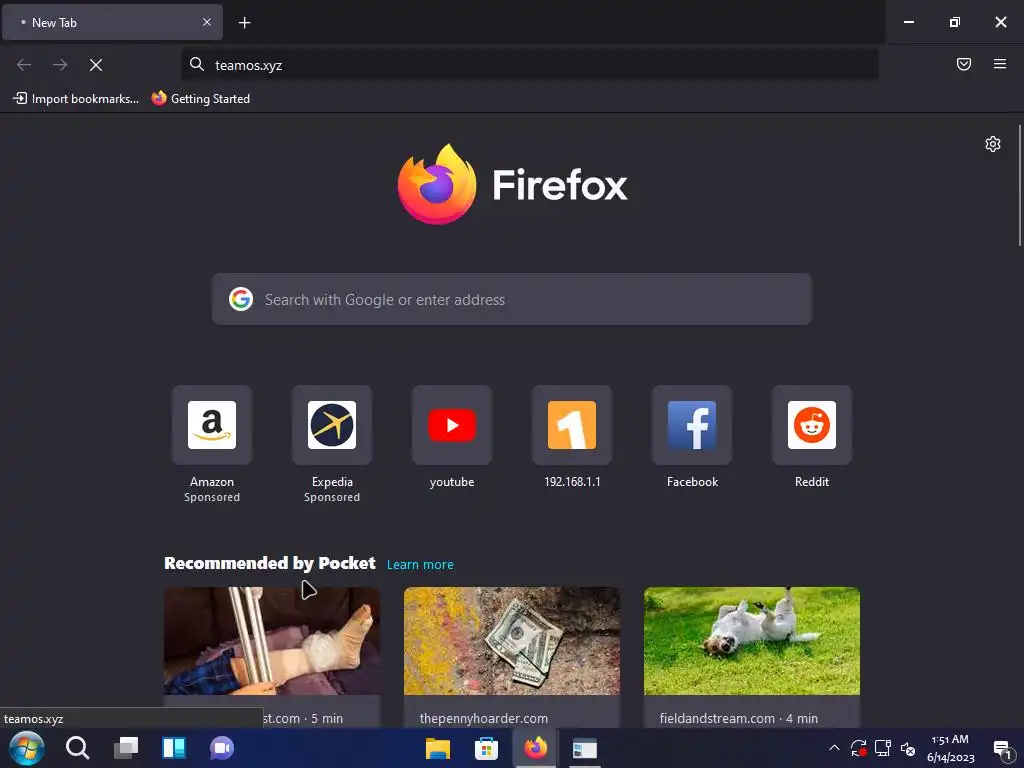Open new tab personalize gear settings
Viewport: 1024px width, 768px height.
click(993, 144)
